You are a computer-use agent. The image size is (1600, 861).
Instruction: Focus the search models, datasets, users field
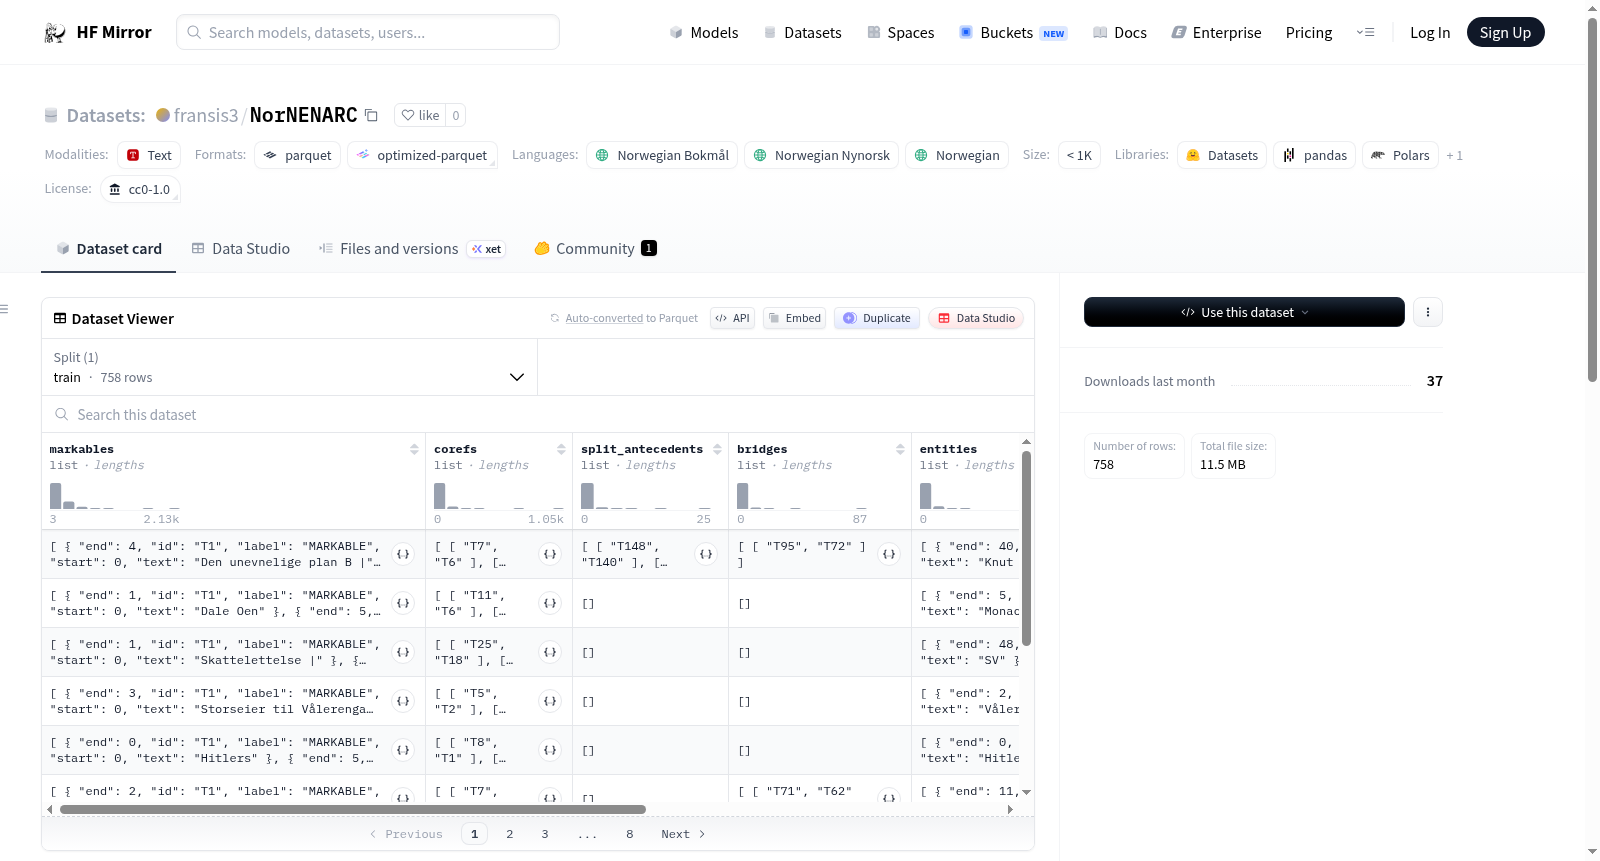pos(368,32)
